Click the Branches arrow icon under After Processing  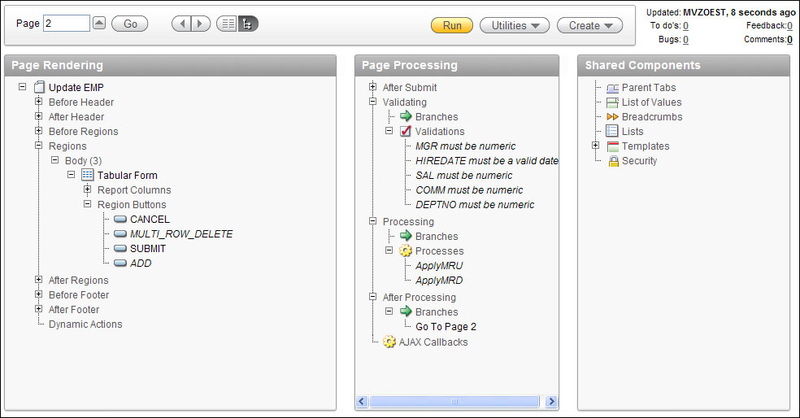tap(406, 311)
